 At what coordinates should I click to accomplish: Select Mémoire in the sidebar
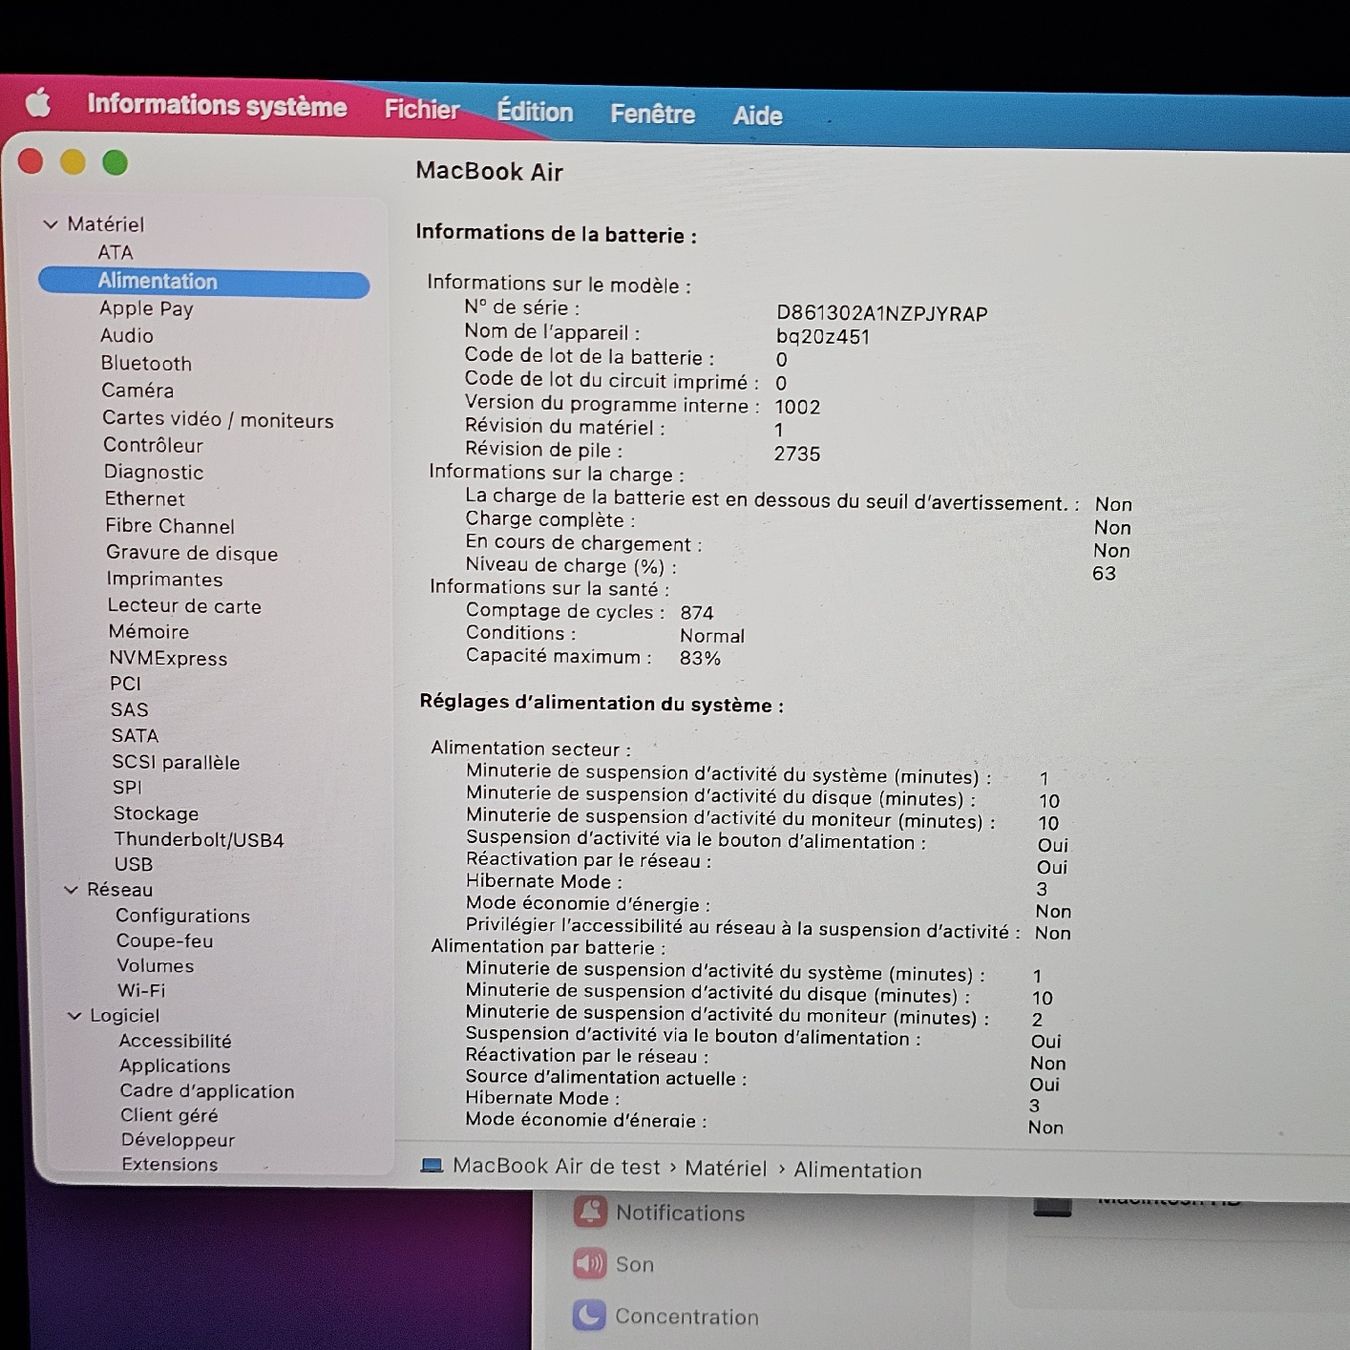[149, 631]
